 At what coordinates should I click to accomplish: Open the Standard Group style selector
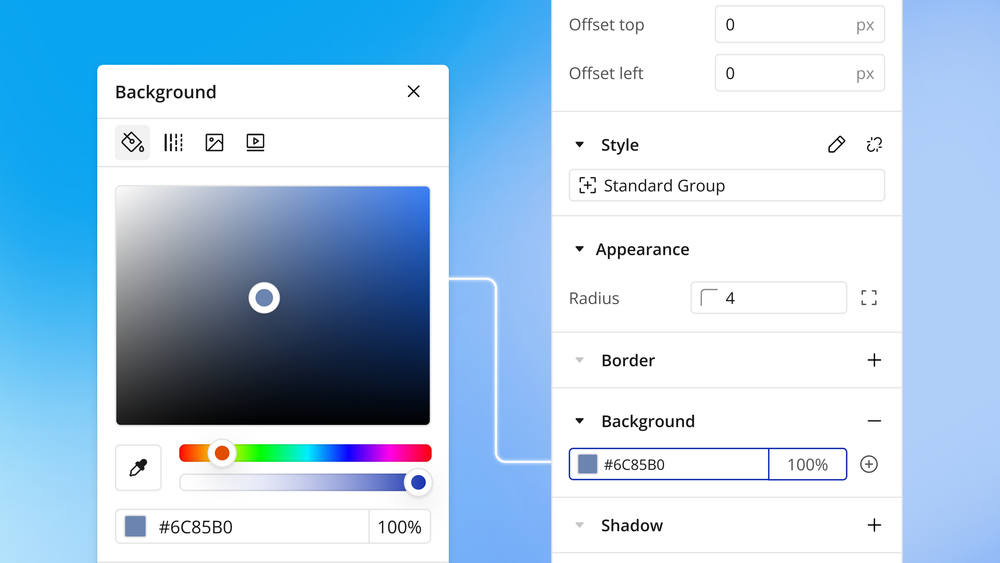point(727,186)
